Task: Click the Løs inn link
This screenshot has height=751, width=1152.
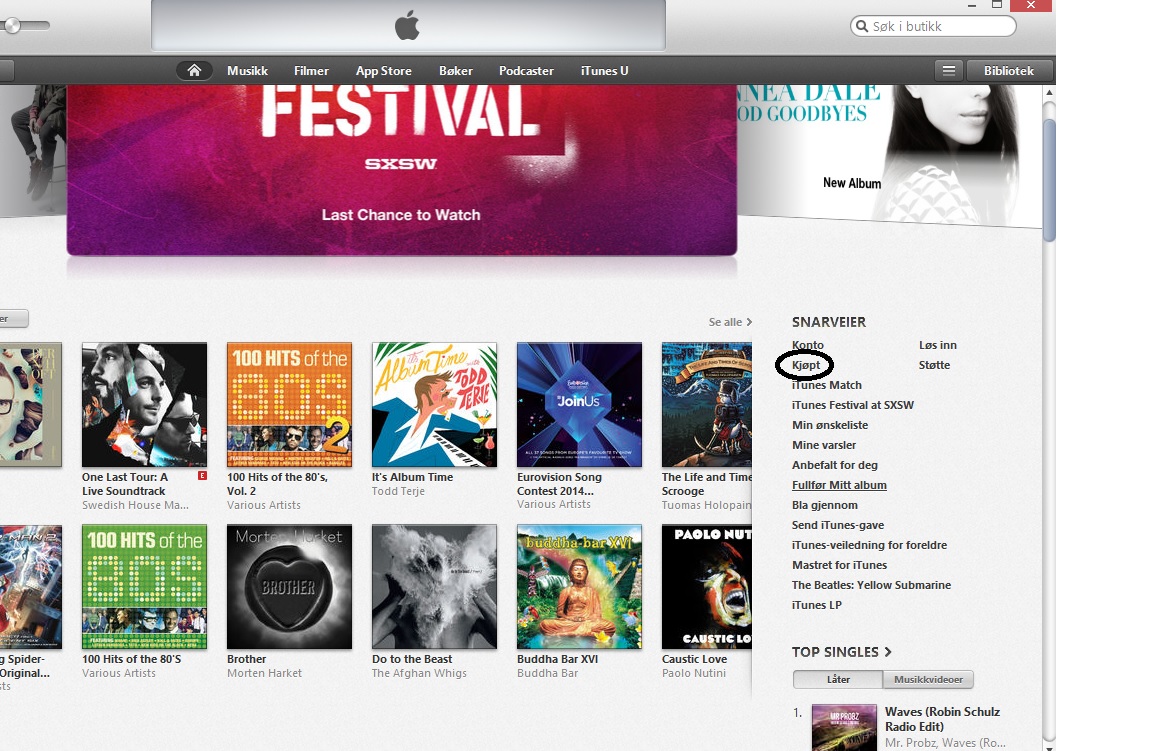Action: tap(937, 345)
